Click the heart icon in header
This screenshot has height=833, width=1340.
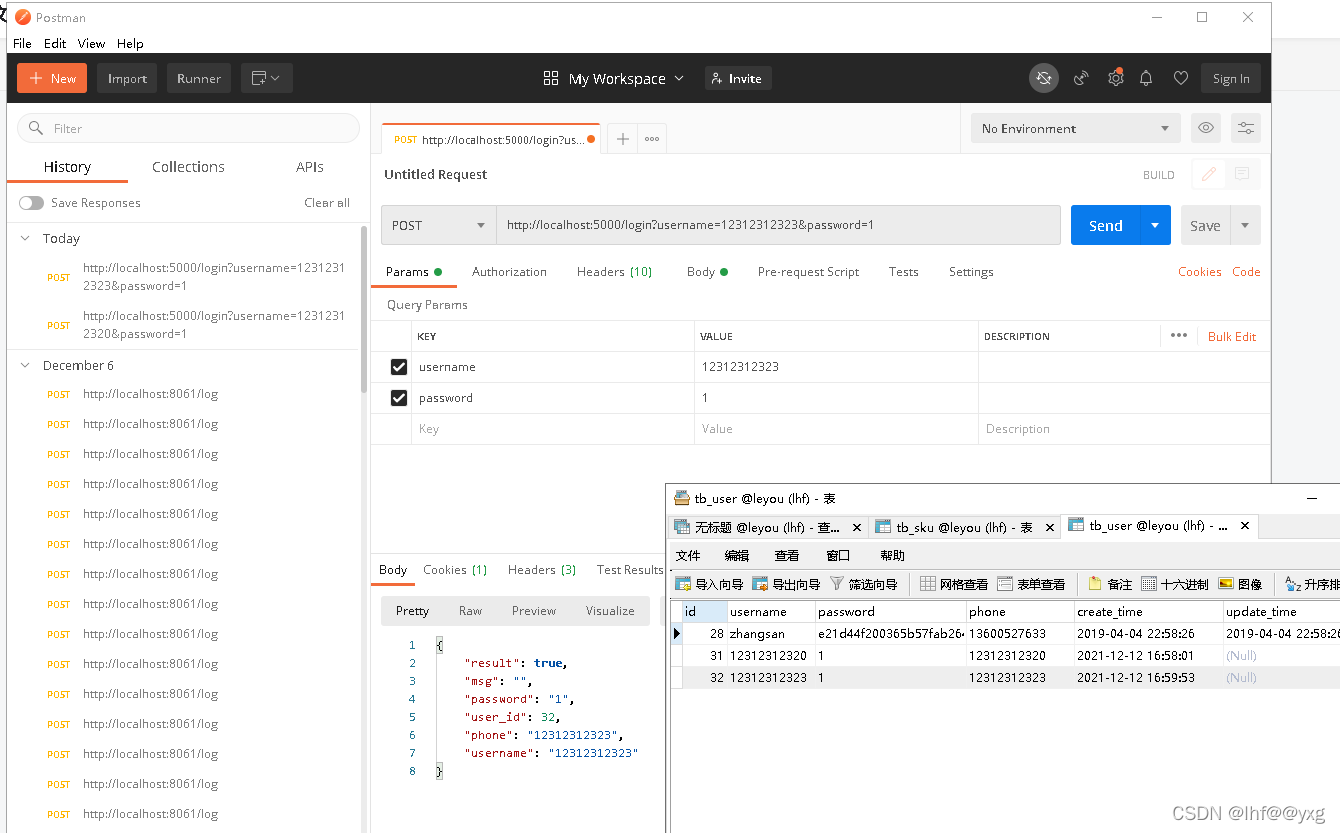tap(1181, 78)
